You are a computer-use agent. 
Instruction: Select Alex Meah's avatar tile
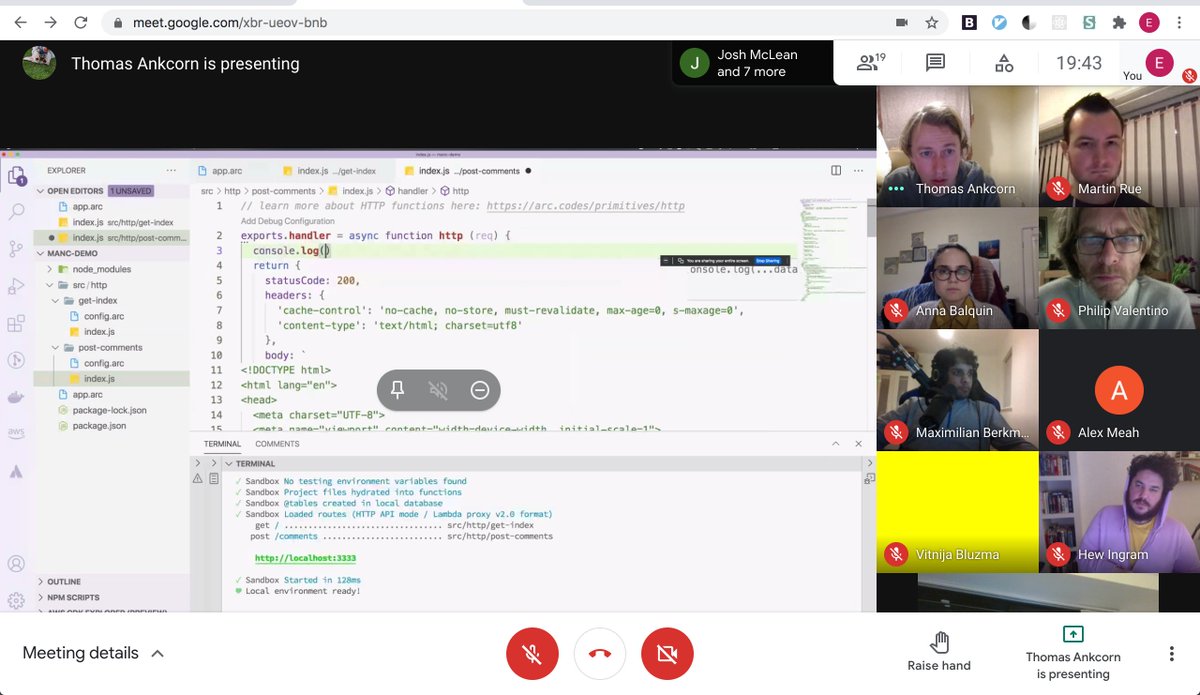coord(1119,390)
